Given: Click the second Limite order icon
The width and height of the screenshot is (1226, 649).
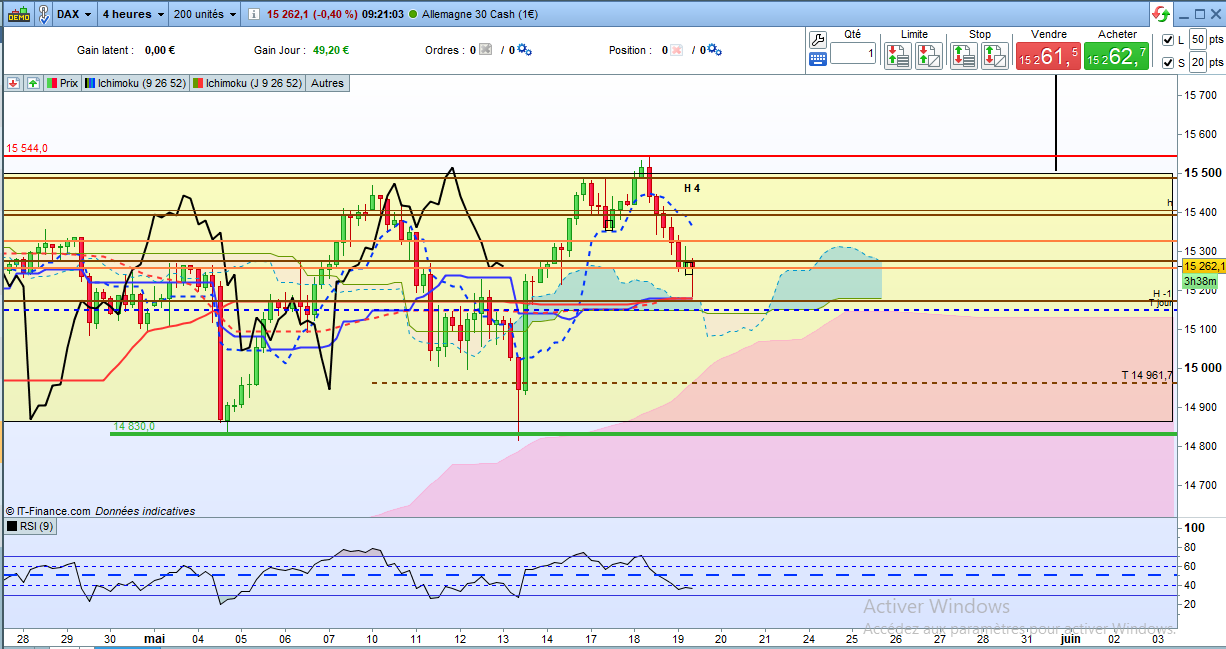Looking at the screenshot, I should click(929, 55).
